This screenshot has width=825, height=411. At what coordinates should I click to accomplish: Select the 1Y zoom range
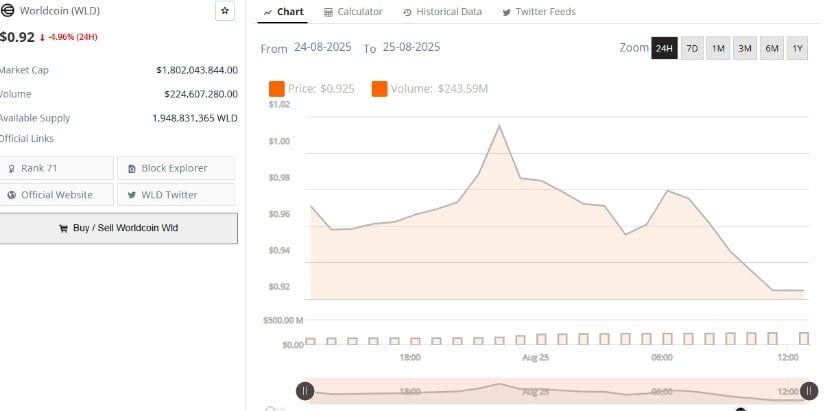pyautogui.click(x=797, y=48)
